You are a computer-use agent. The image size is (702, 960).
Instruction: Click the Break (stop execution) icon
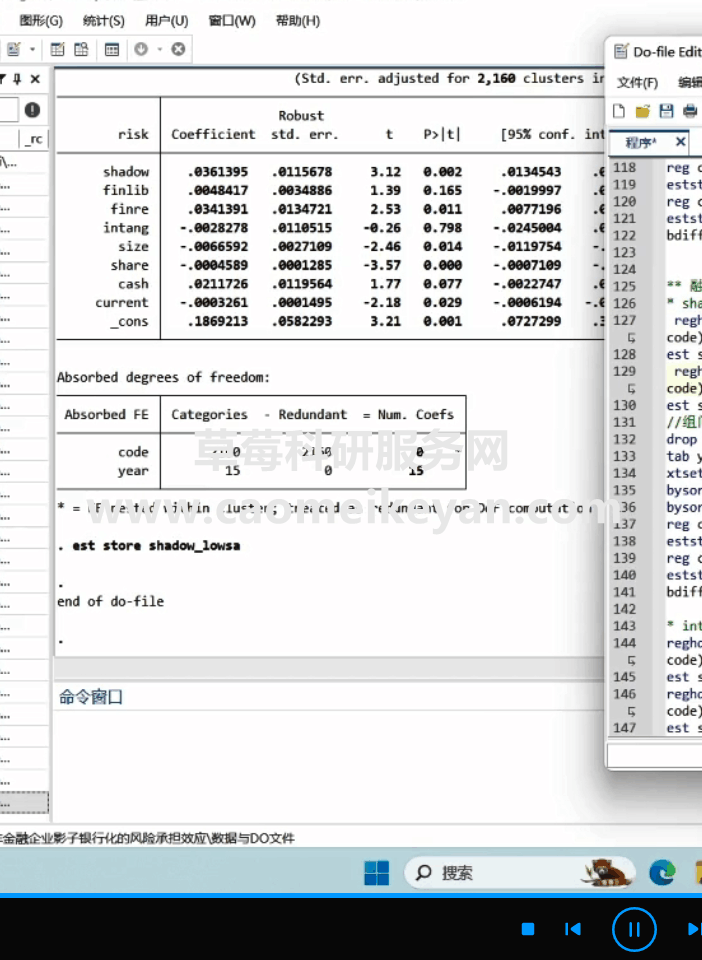(x=178, y=49)
